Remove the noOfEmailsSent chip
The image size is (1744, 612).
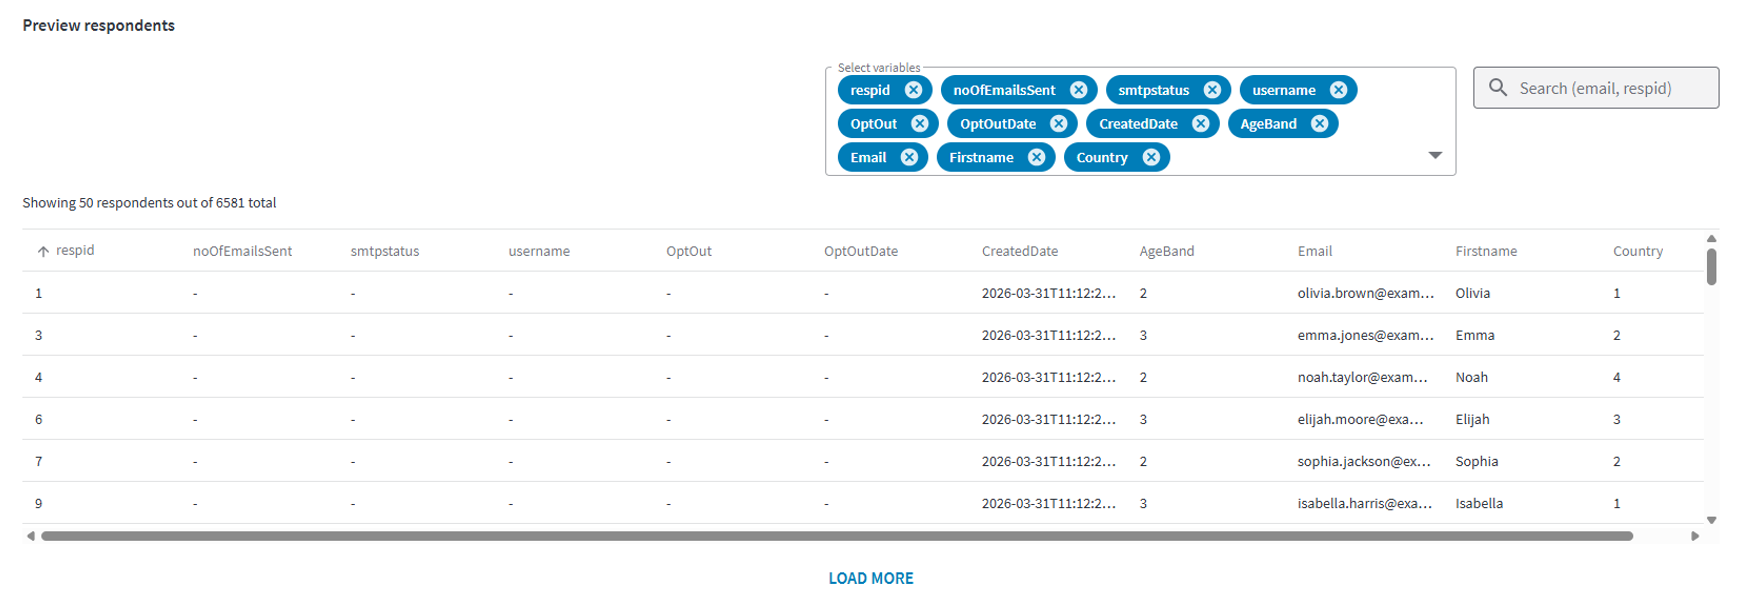[1078, 90]
